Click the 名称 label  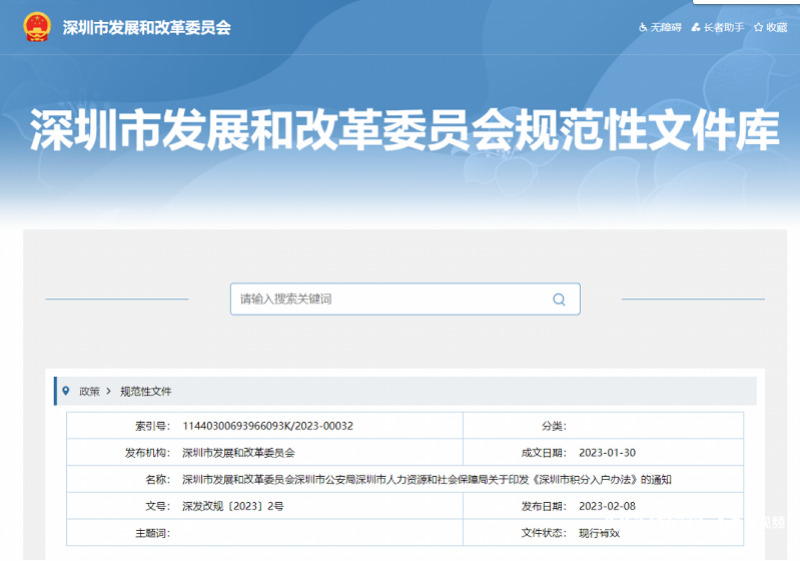point(158,479)
